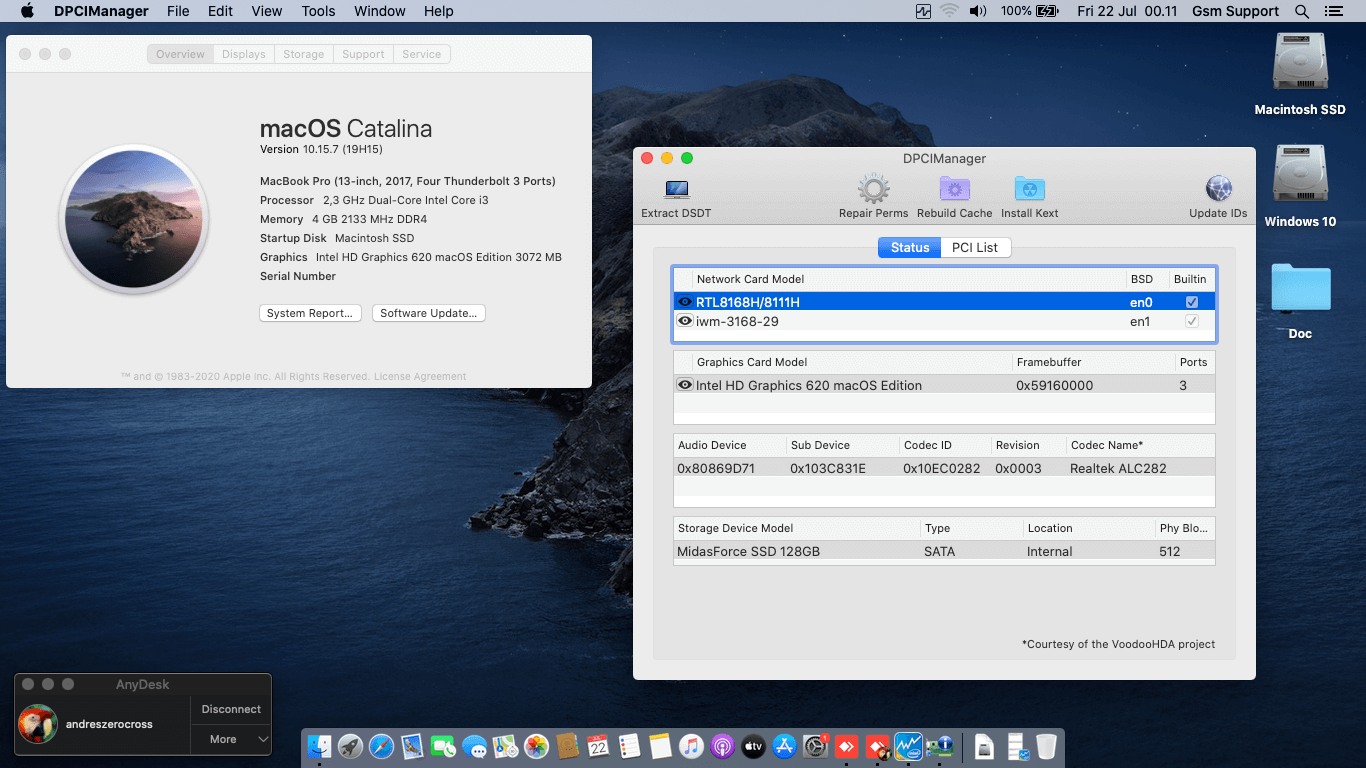Disconnect the AnyDesk session
1366x768 pixels.
pos(231,709)
